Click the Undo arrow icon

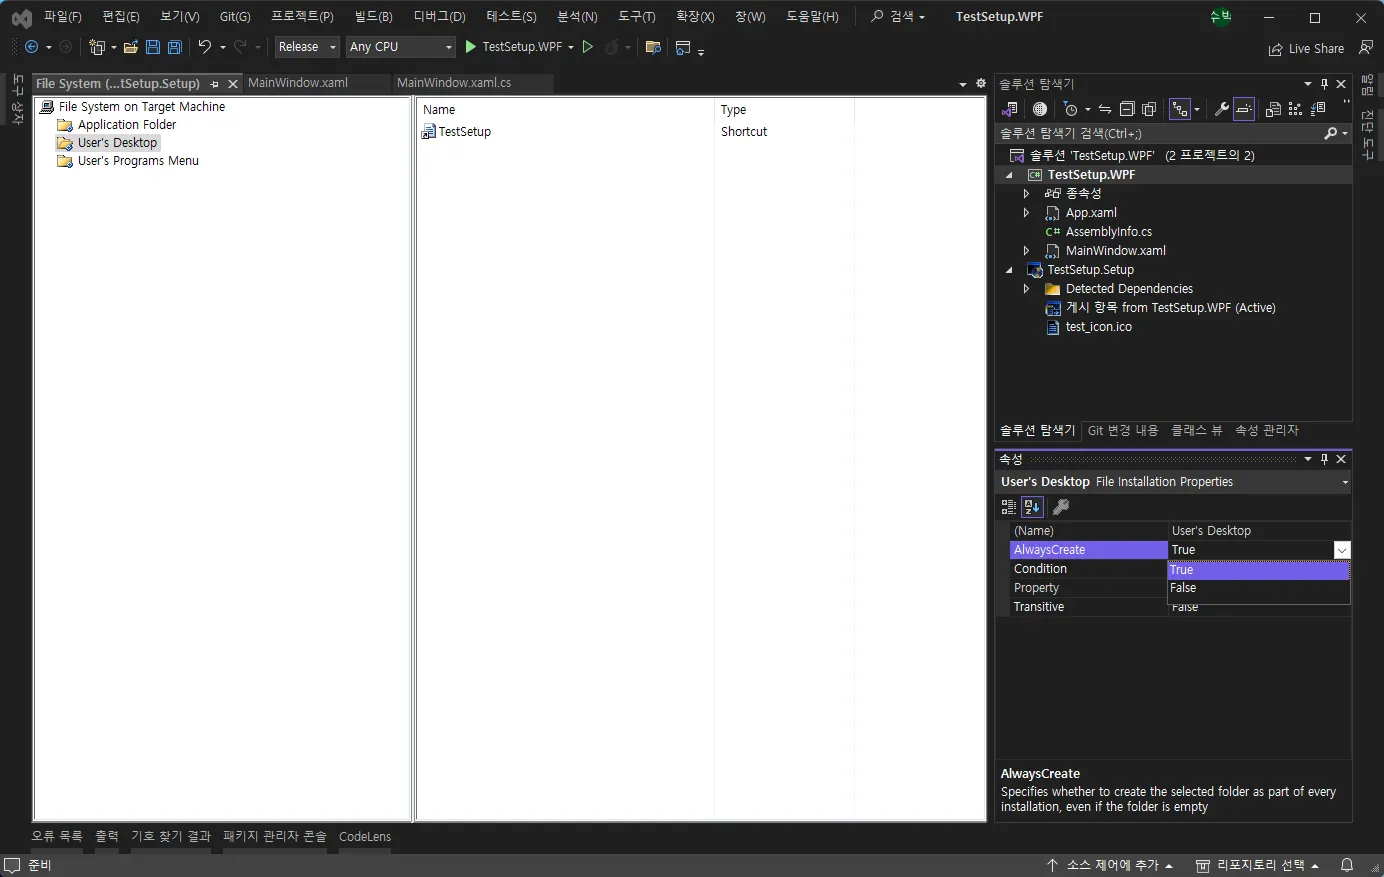coord(205,47)
